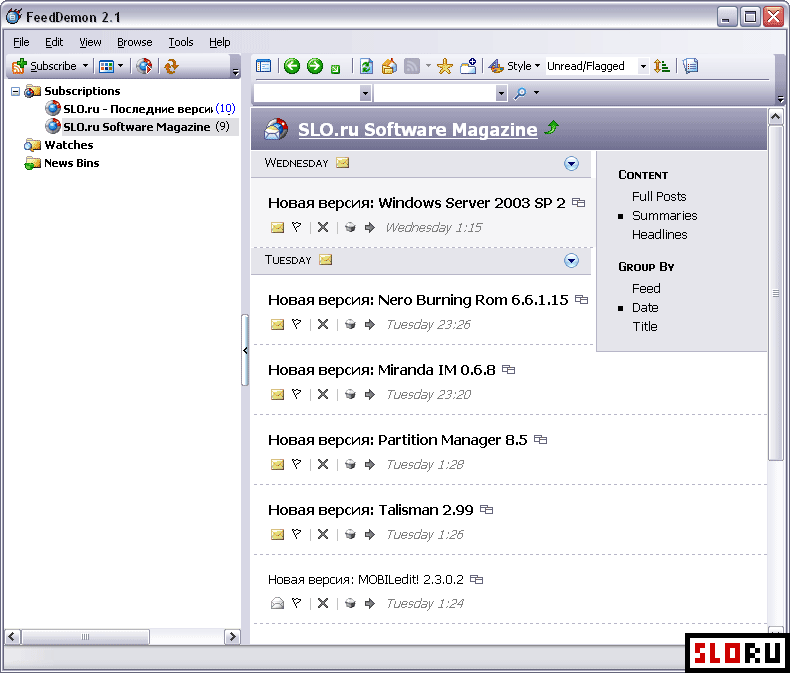Click the magnifier search icon
The height and width of the screenshot is (673, 790).
pyautogui.click(x=520, y=93)
